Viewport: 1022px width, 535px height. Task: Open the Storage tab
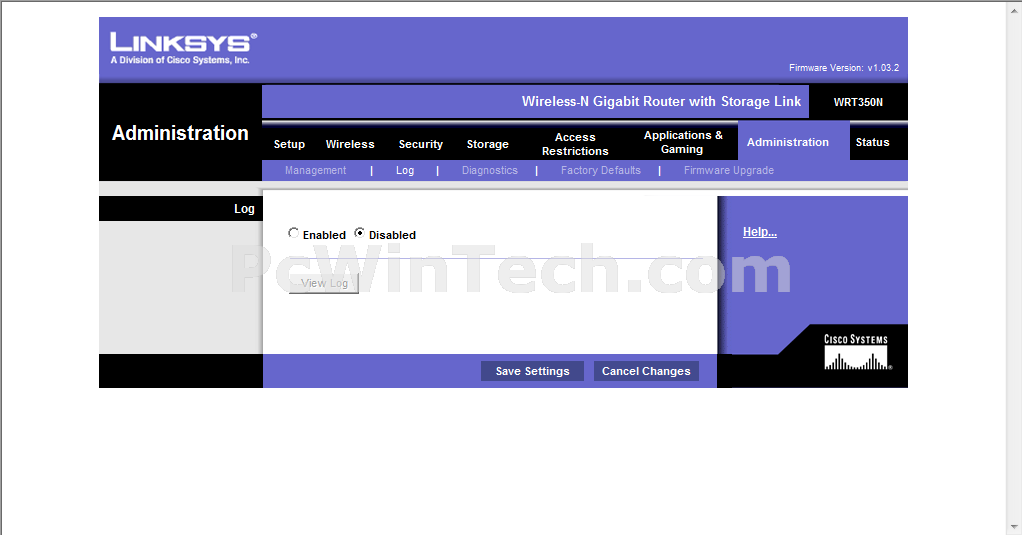488,144
